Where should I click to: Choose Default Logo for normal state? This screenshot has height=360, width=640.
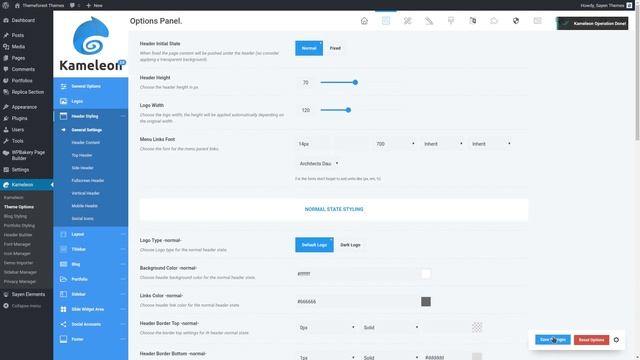point(314,245)
